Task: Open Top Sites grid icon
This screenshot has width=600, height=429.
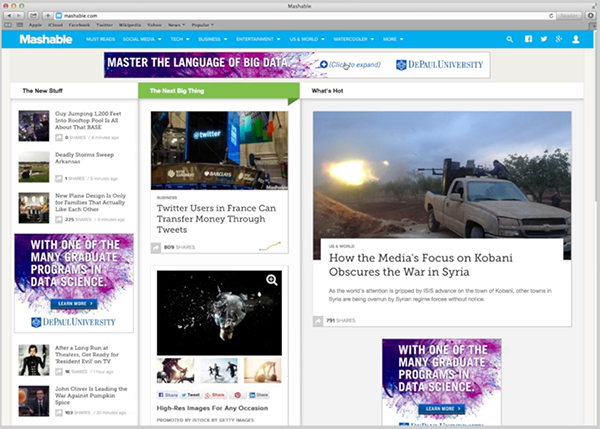Action: point(20,25)
